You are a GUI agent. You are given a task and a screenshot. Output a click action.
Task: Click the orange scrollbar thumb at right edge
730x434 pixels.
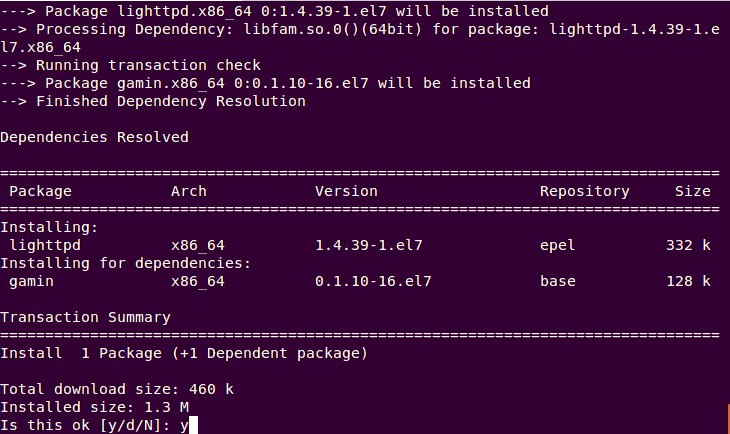point(726,420)
